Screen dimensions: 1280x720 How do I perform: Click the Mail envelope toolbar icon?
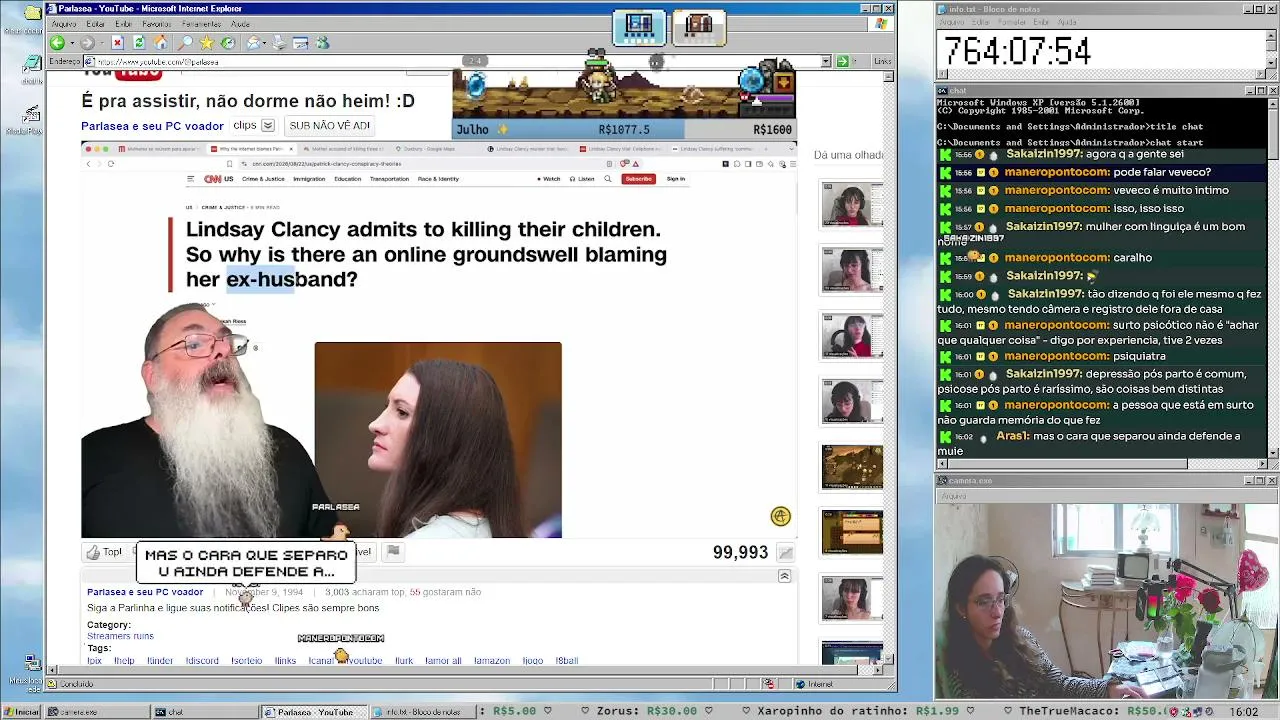tap(253, 43)
